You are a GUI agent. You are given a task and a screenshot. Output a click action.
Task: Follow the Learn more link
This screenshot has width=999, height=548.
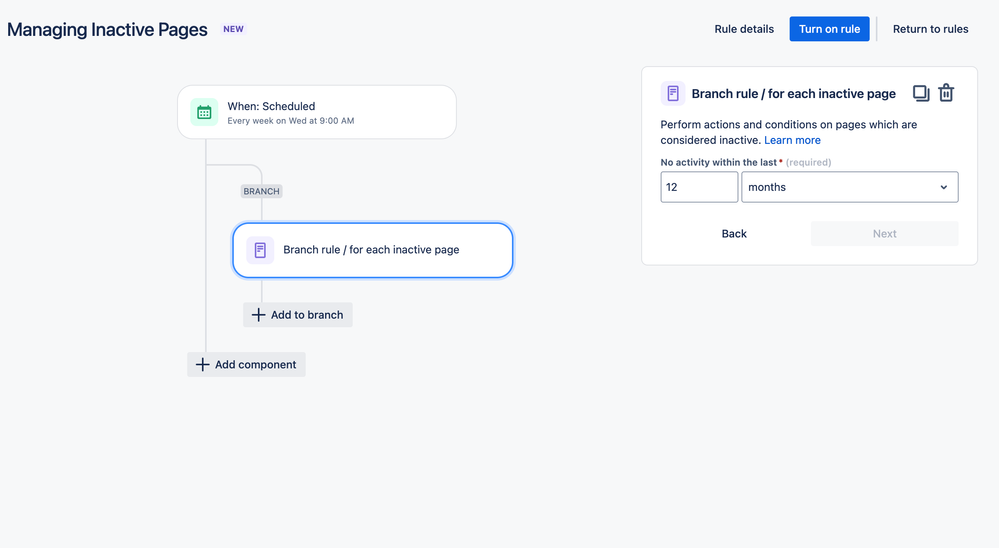coord(792,140)
